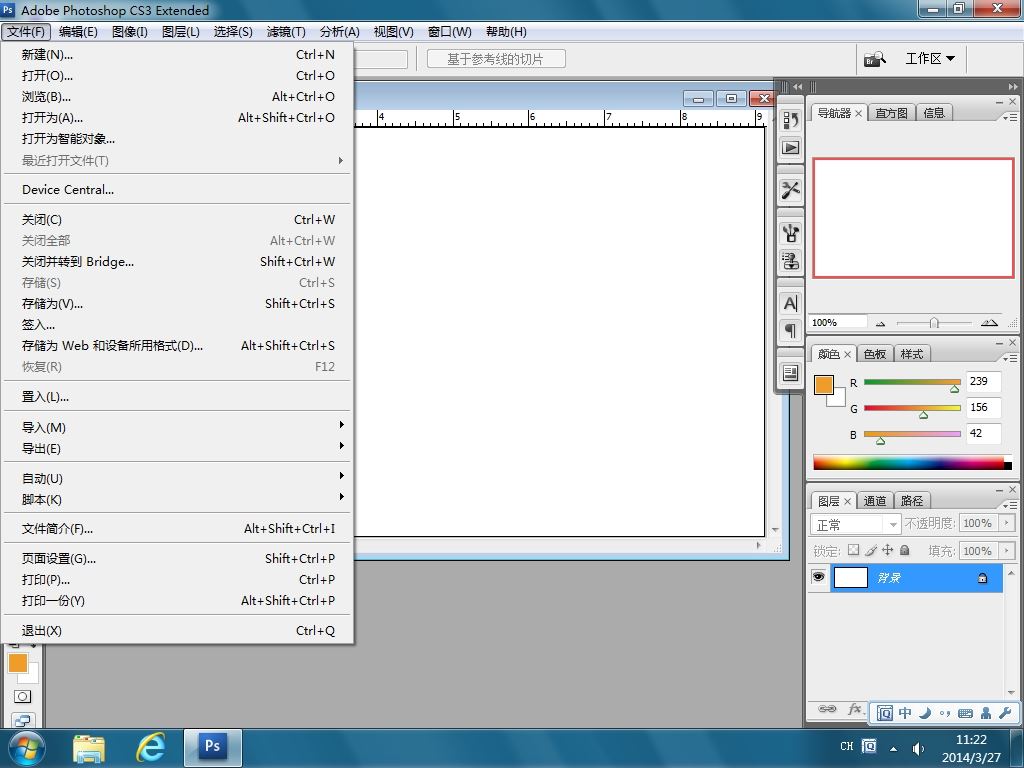Expand 自动(U) submenu
The height and width of the screenshot is (768, 1024).
pyautogui.click(x=177, y=479)
